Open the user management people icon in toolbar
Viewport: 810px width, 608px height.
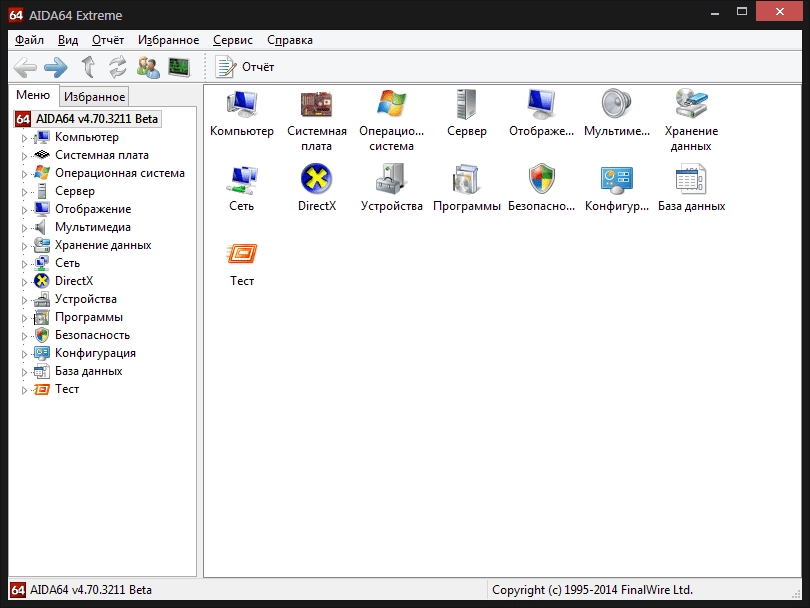coord(148,67)
